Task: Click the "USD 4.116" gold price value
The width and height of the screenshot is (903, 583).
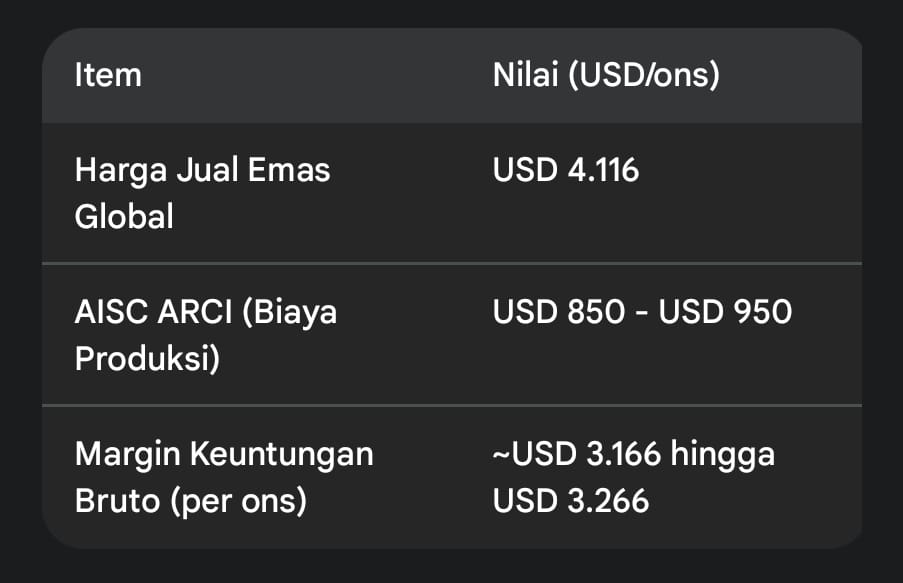Action: 566,170
